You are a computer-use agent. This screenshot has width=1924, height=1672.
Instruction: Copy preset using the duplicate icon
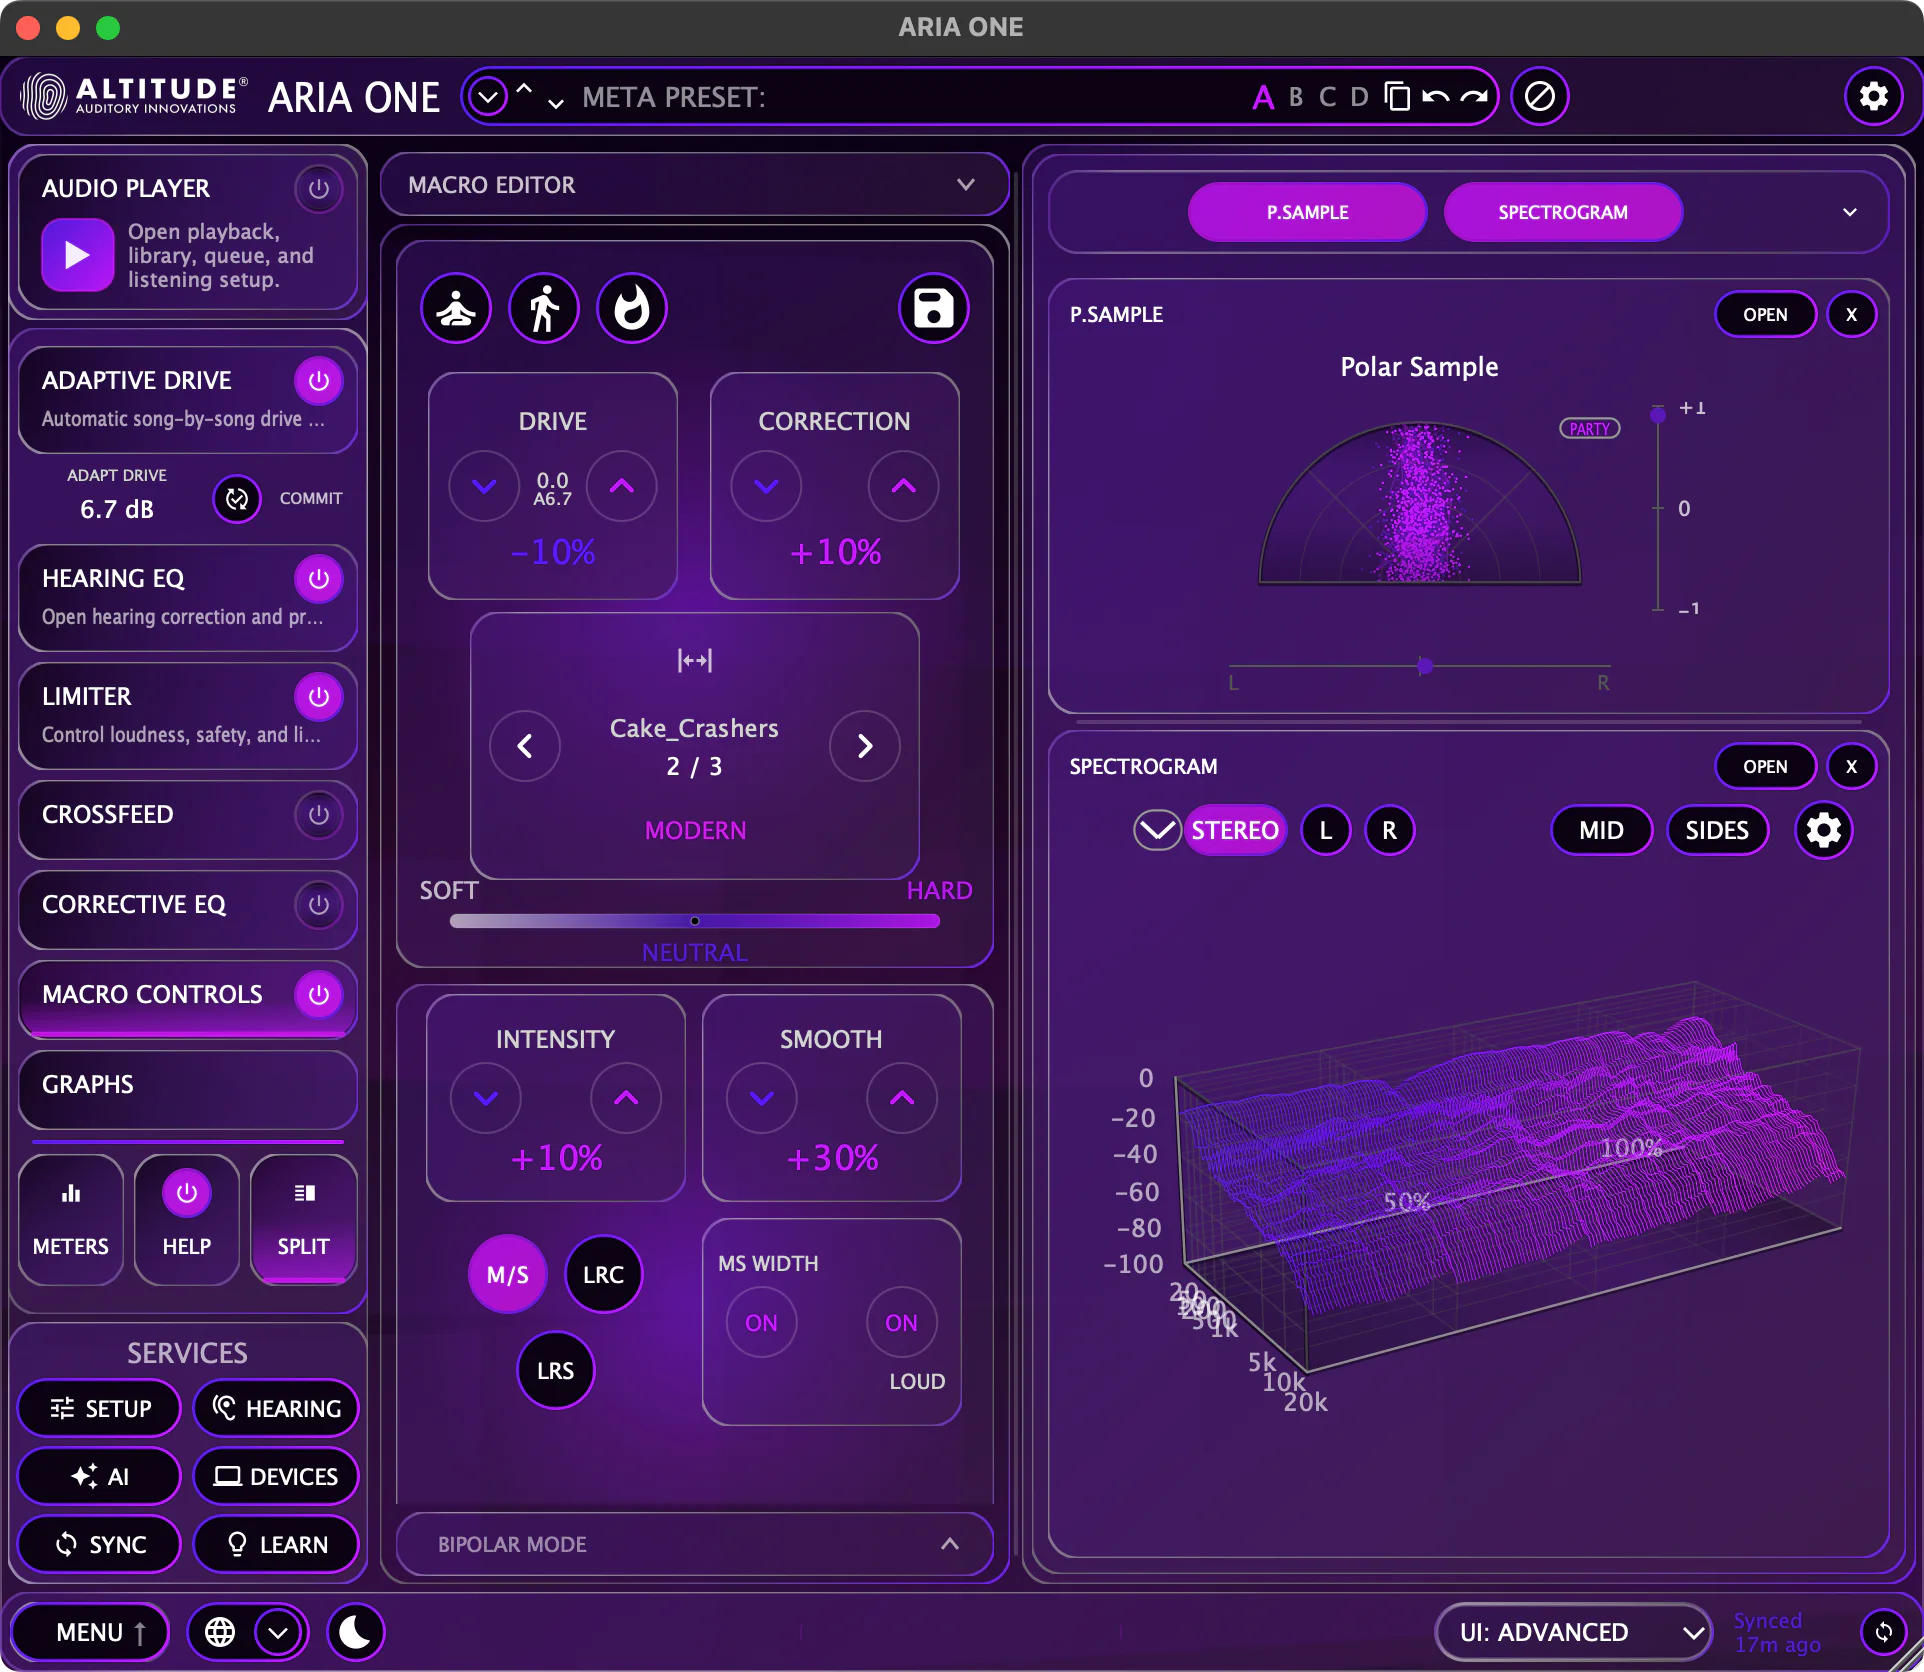pyautogui.click(x=1397, y=96)
